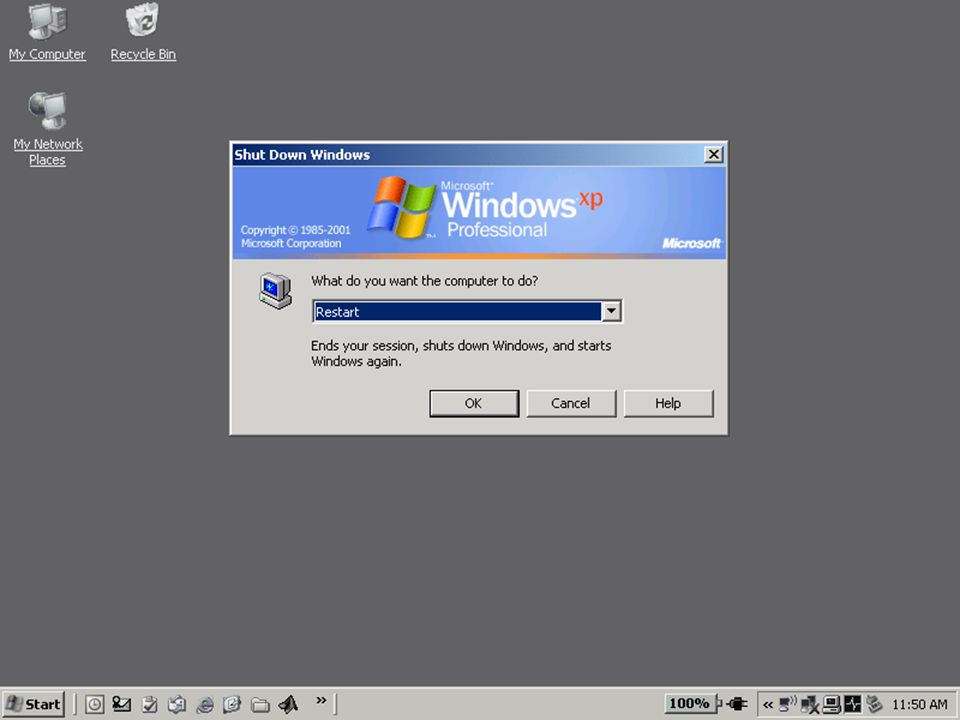The image size is (960, 720).
Task: Open the mail envelope Quick Launch icon
Action: [x=121, y=704]
